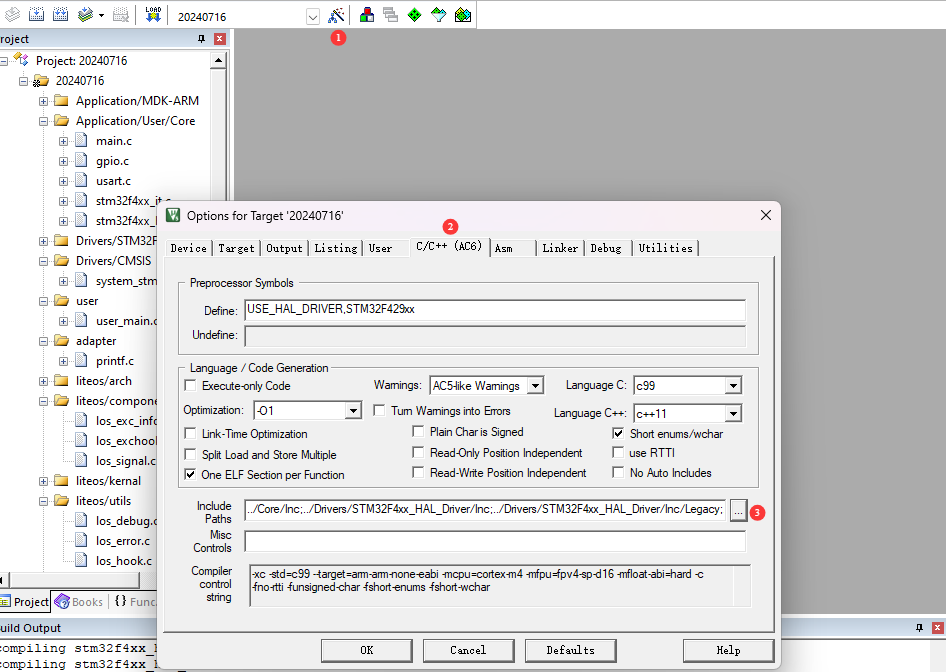Click the LOAD download toolbar icon
This screenshot has height=672, width=946.
click(x=153, y=15)
